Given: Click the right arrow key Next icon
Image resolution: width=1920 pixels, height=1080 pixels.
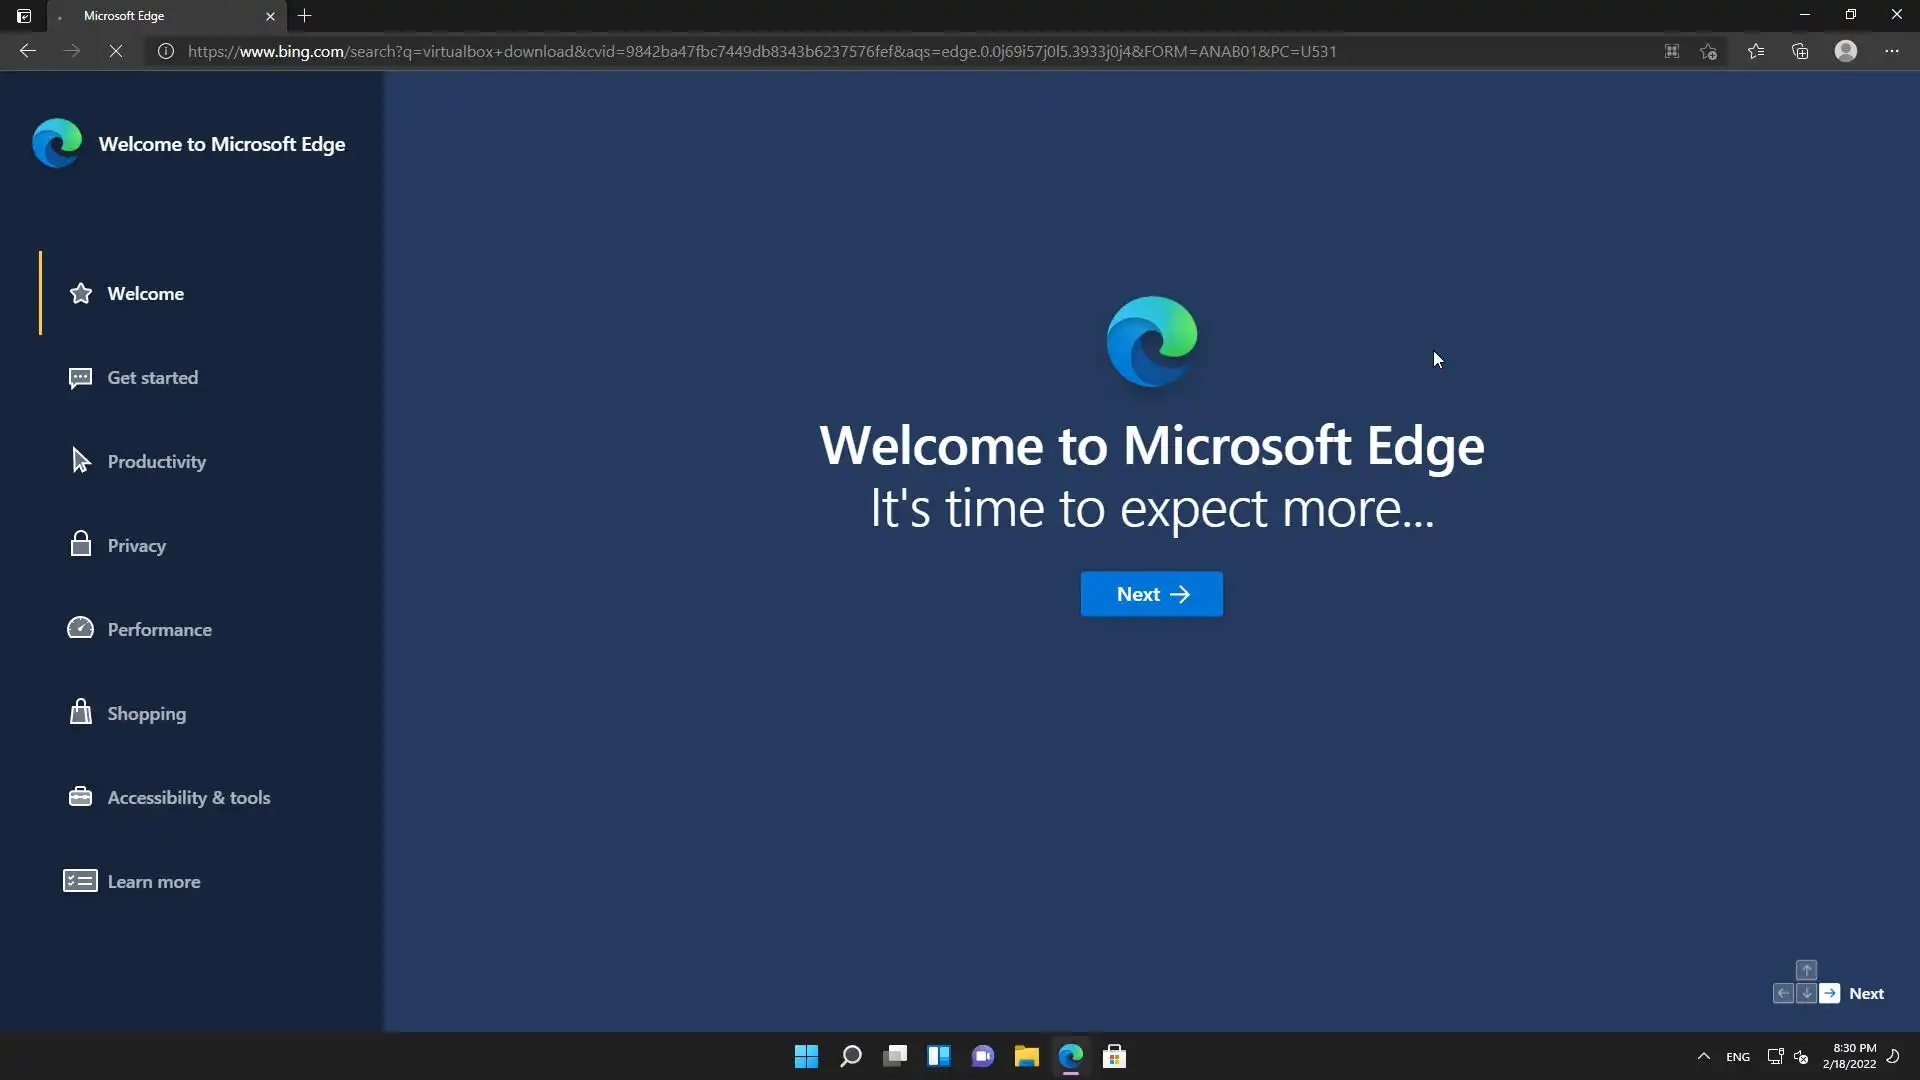Looking at the screenshot, I should 1829,993.
